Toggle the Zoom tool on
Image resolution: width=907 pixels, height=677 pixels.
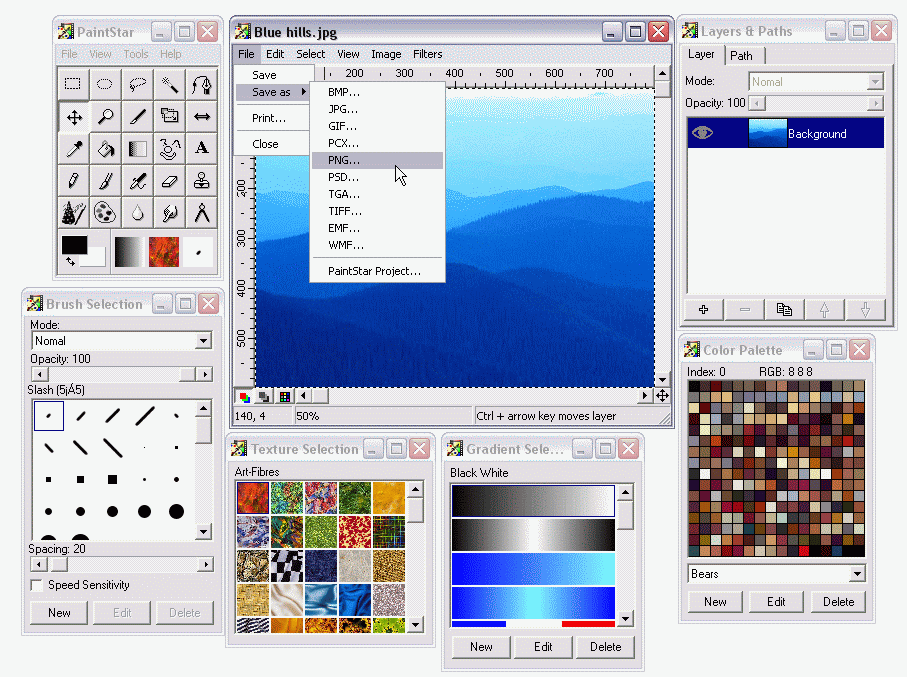click(104, 116)
